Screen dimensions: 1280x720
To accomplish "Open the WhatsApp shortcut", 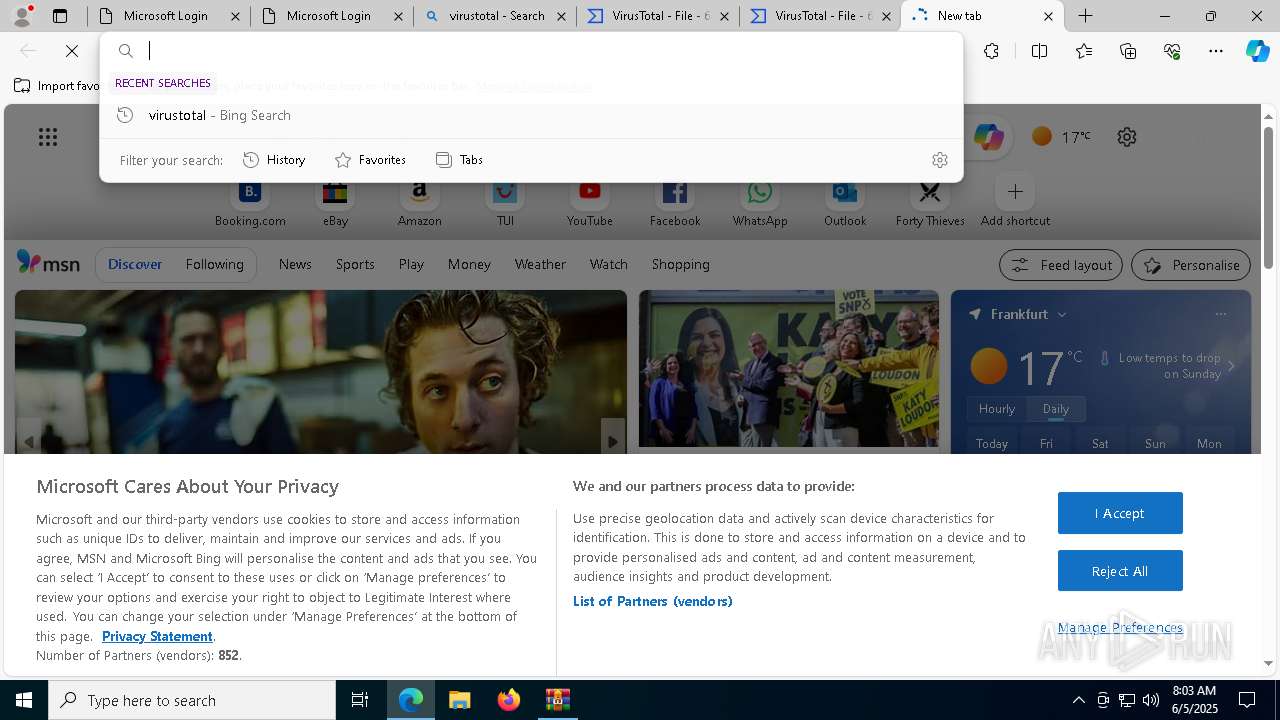I will click(760, 203).
